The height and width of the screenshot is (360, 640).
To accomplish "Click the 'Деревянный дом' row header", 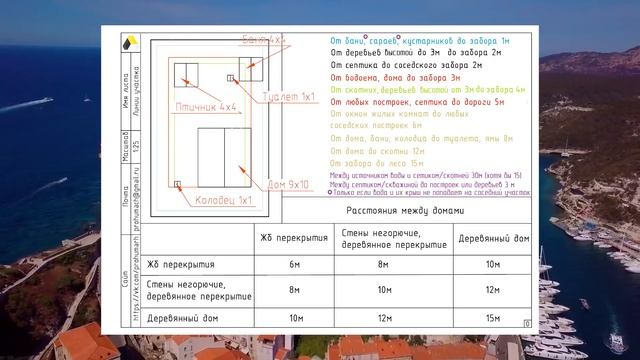I will pyautogui.click(x=182, y=318).
